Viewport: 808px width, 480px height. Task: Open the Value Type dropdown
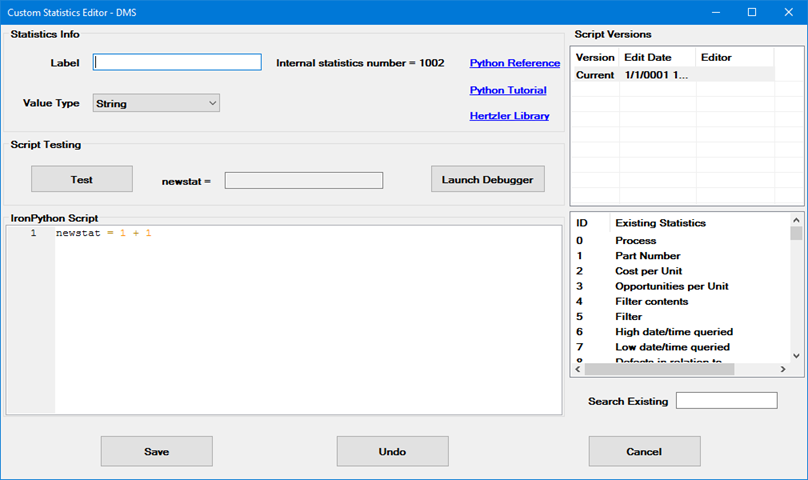tap(156, 103)
